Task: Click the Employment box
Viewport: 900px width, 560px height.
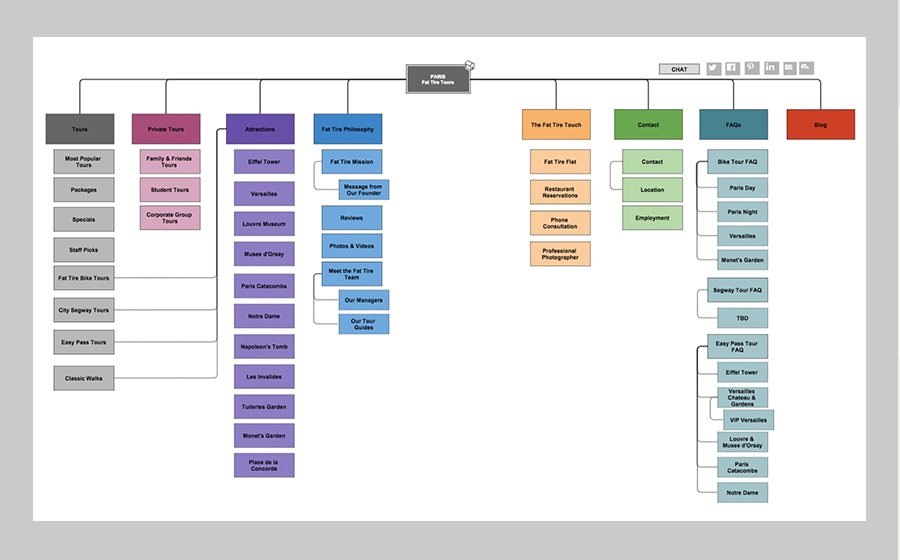Action: pyautogui.click(x=653, y=217)
